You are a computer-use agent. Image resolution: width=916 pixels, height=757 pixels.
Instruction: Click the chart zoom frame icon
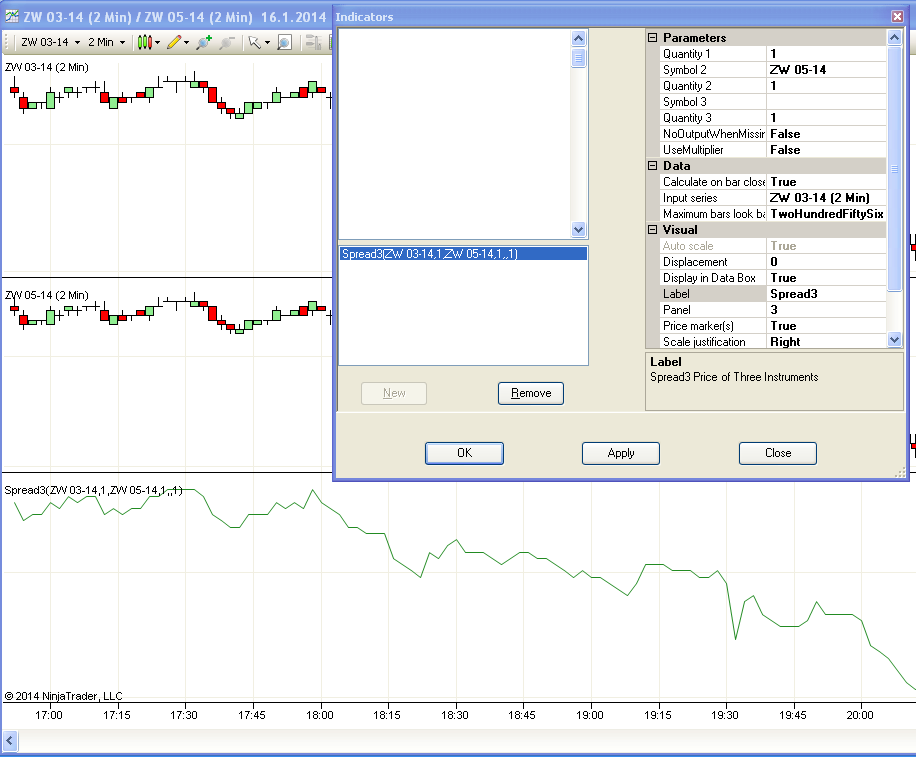point(285,42)
